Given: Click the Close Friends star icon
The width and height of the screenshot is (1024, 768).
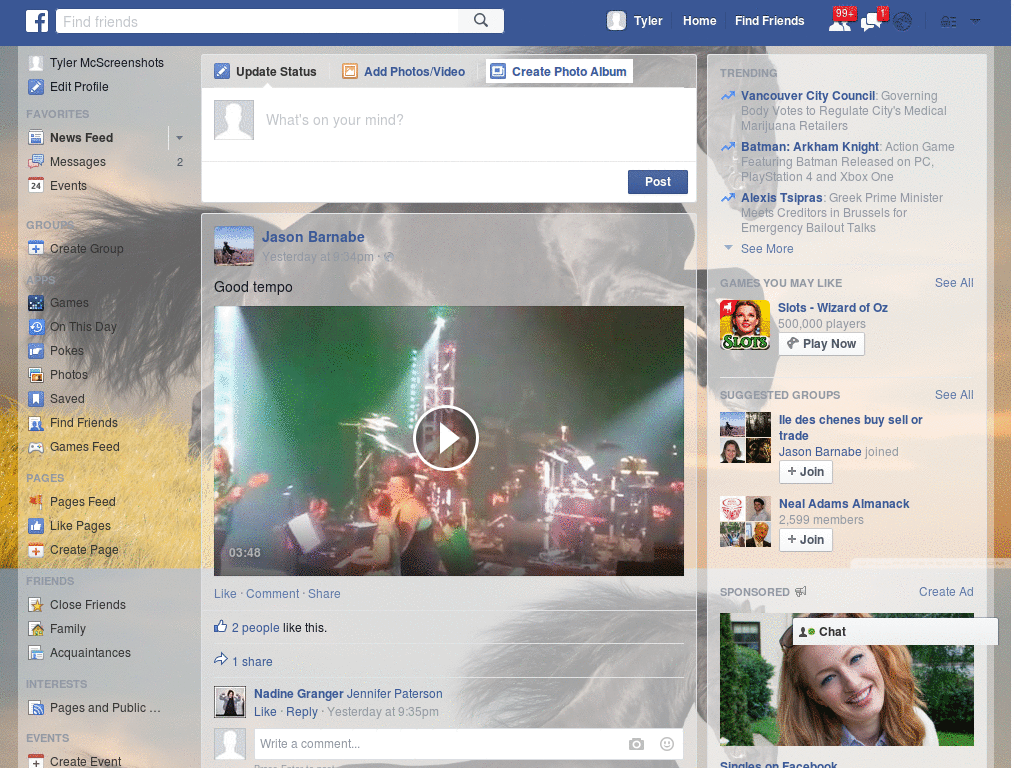Looking at the screenshot, I should pos(36,605).
